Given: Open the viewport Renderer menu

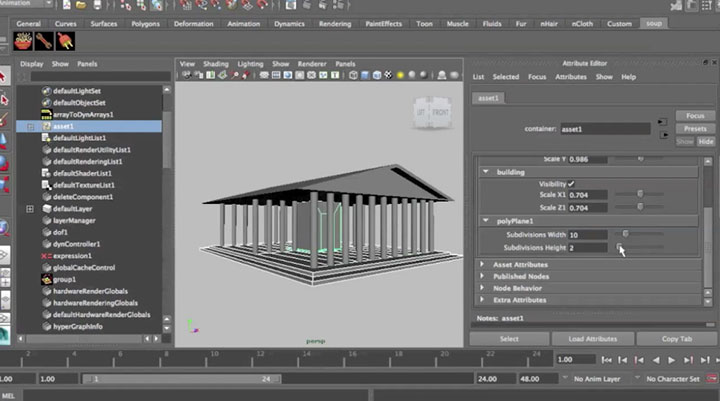Looking at the screenshot, I should pyautogui.click(x=312, y=64).
